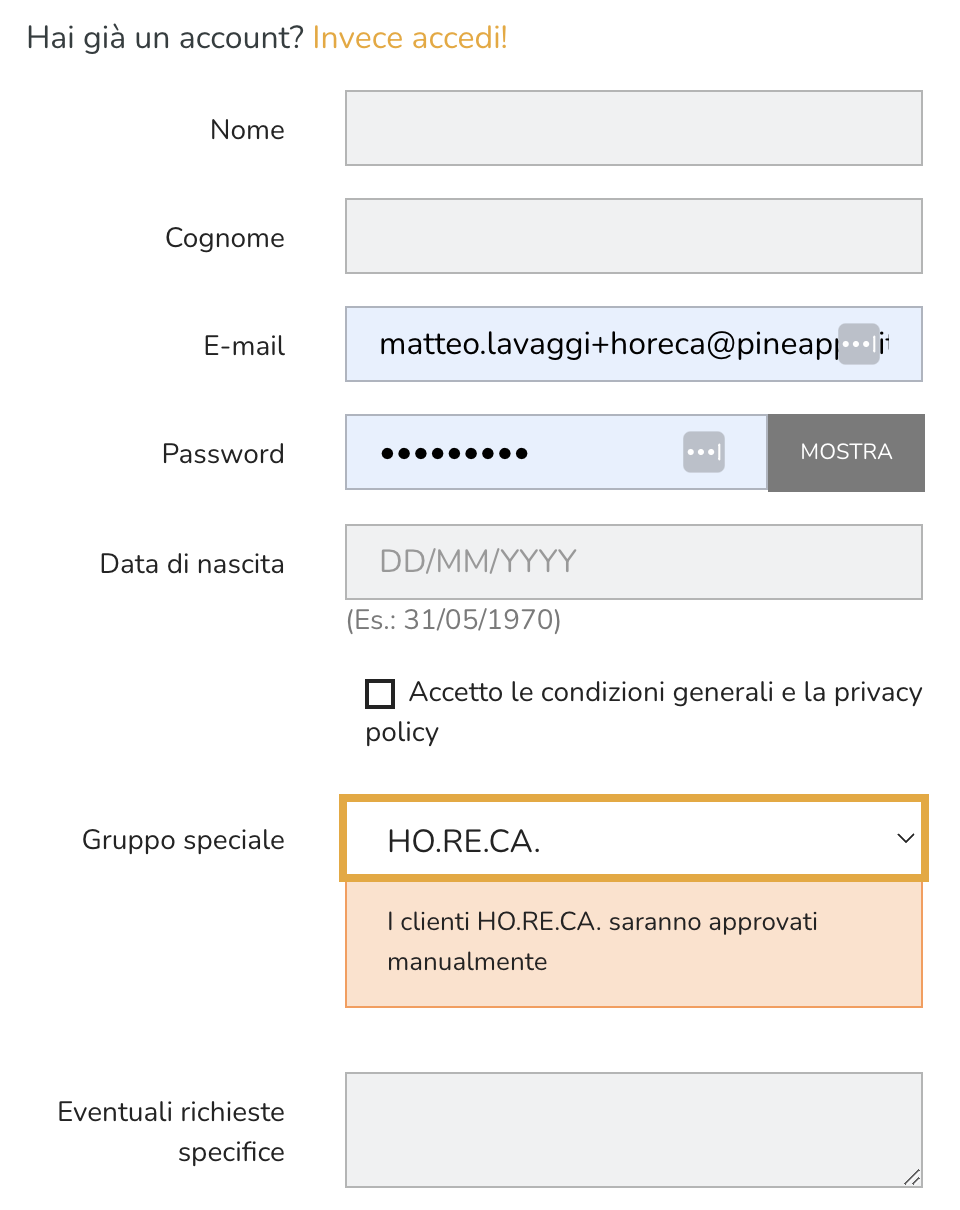Click the 'Accetto le condizioni generali e la privacy policy' text
This screenshot has height=1210, width=960.
(644, 712)
